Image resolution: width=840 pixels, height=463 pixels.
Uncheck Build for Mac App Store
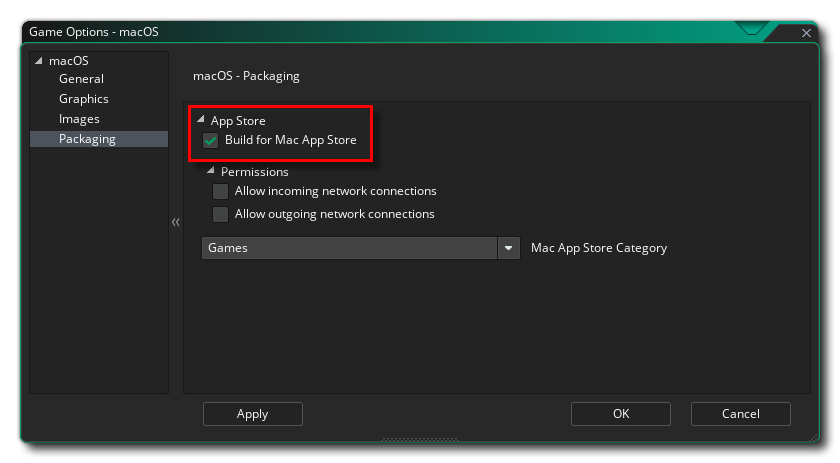pyautogui.click(x=211, y=140)
